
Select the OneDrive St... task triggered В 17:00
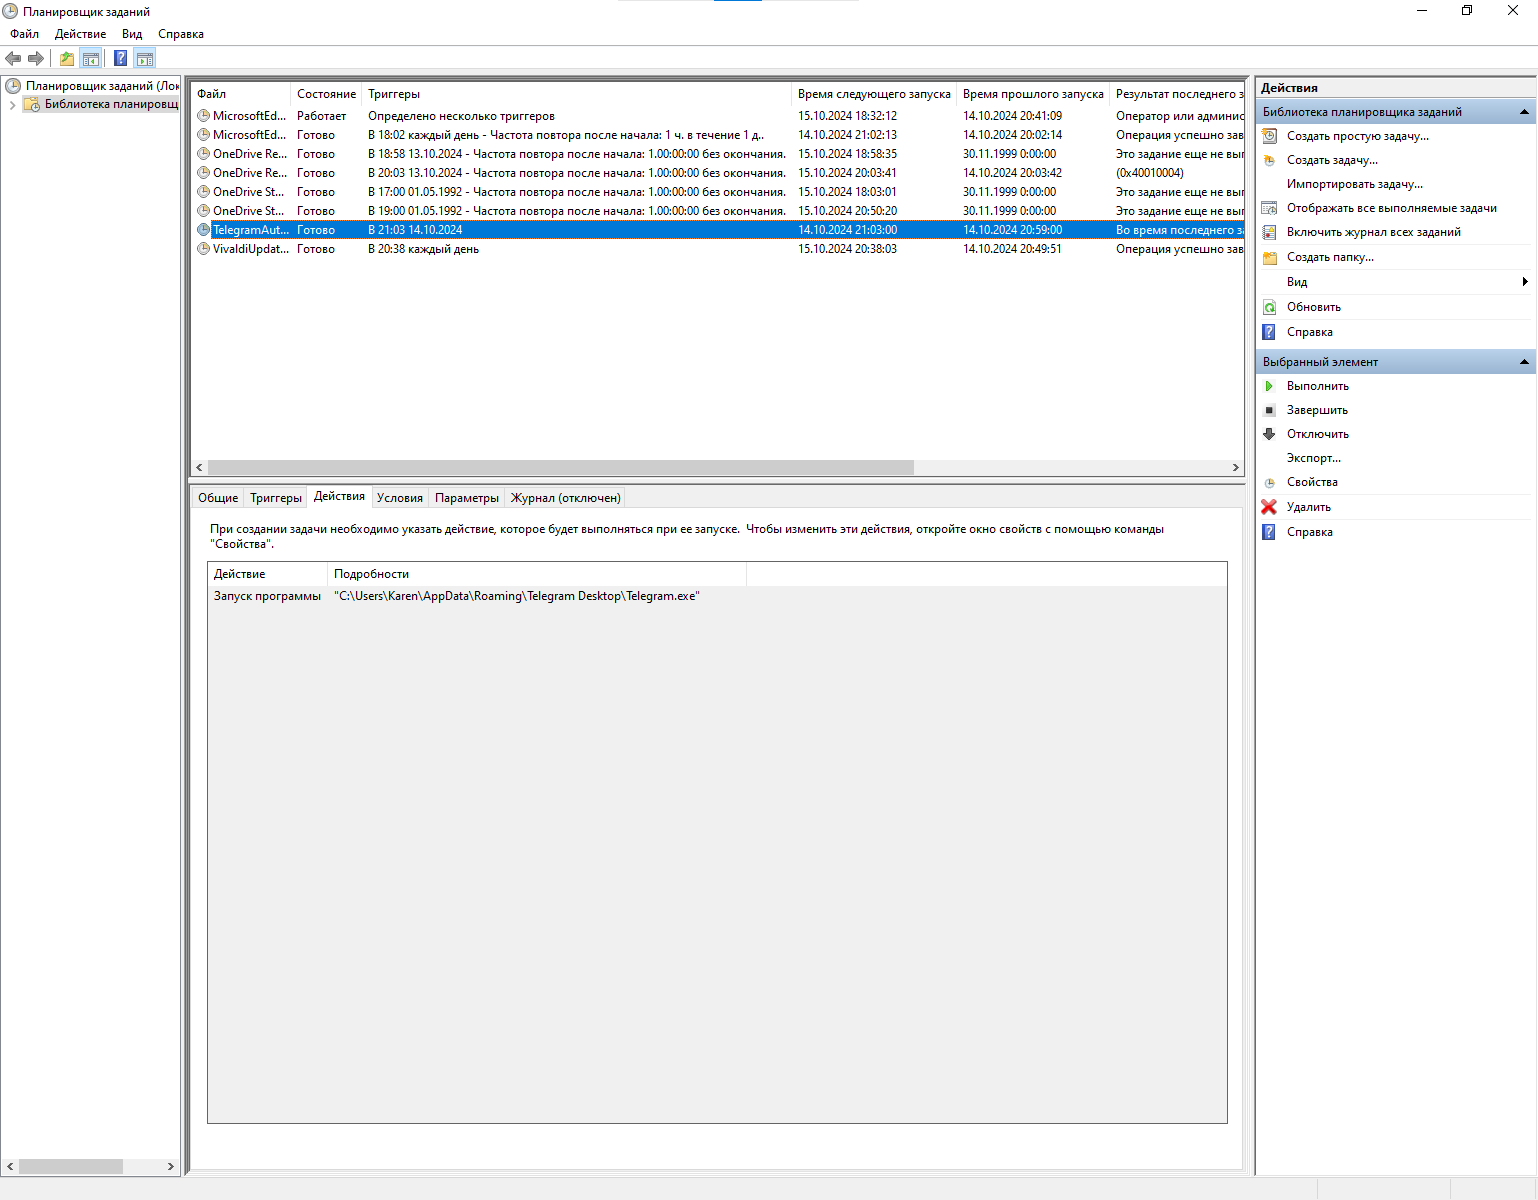click(717, 192)
